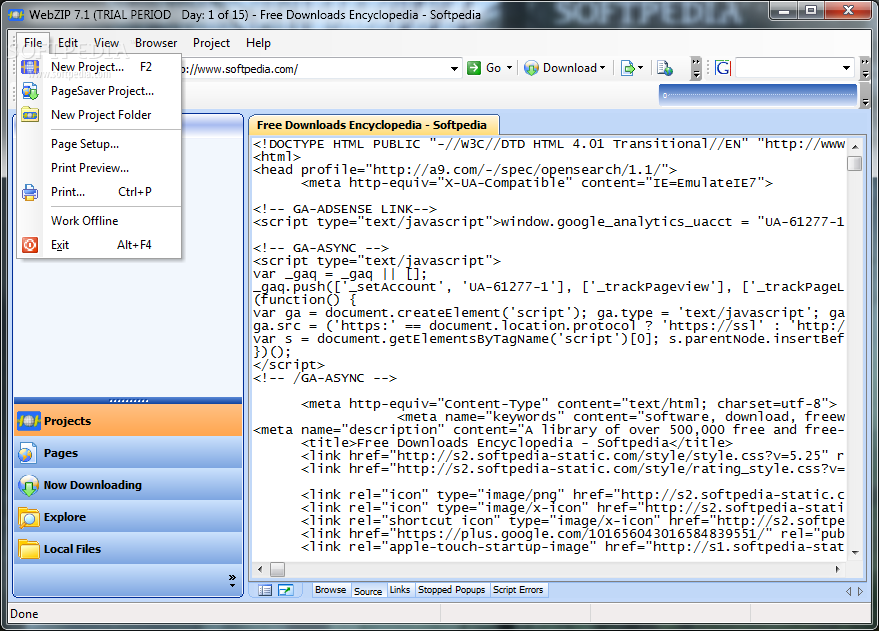The image size is (879, 631).
Task: Choose Print... menu entry
Action: click(x=99, y=192)
